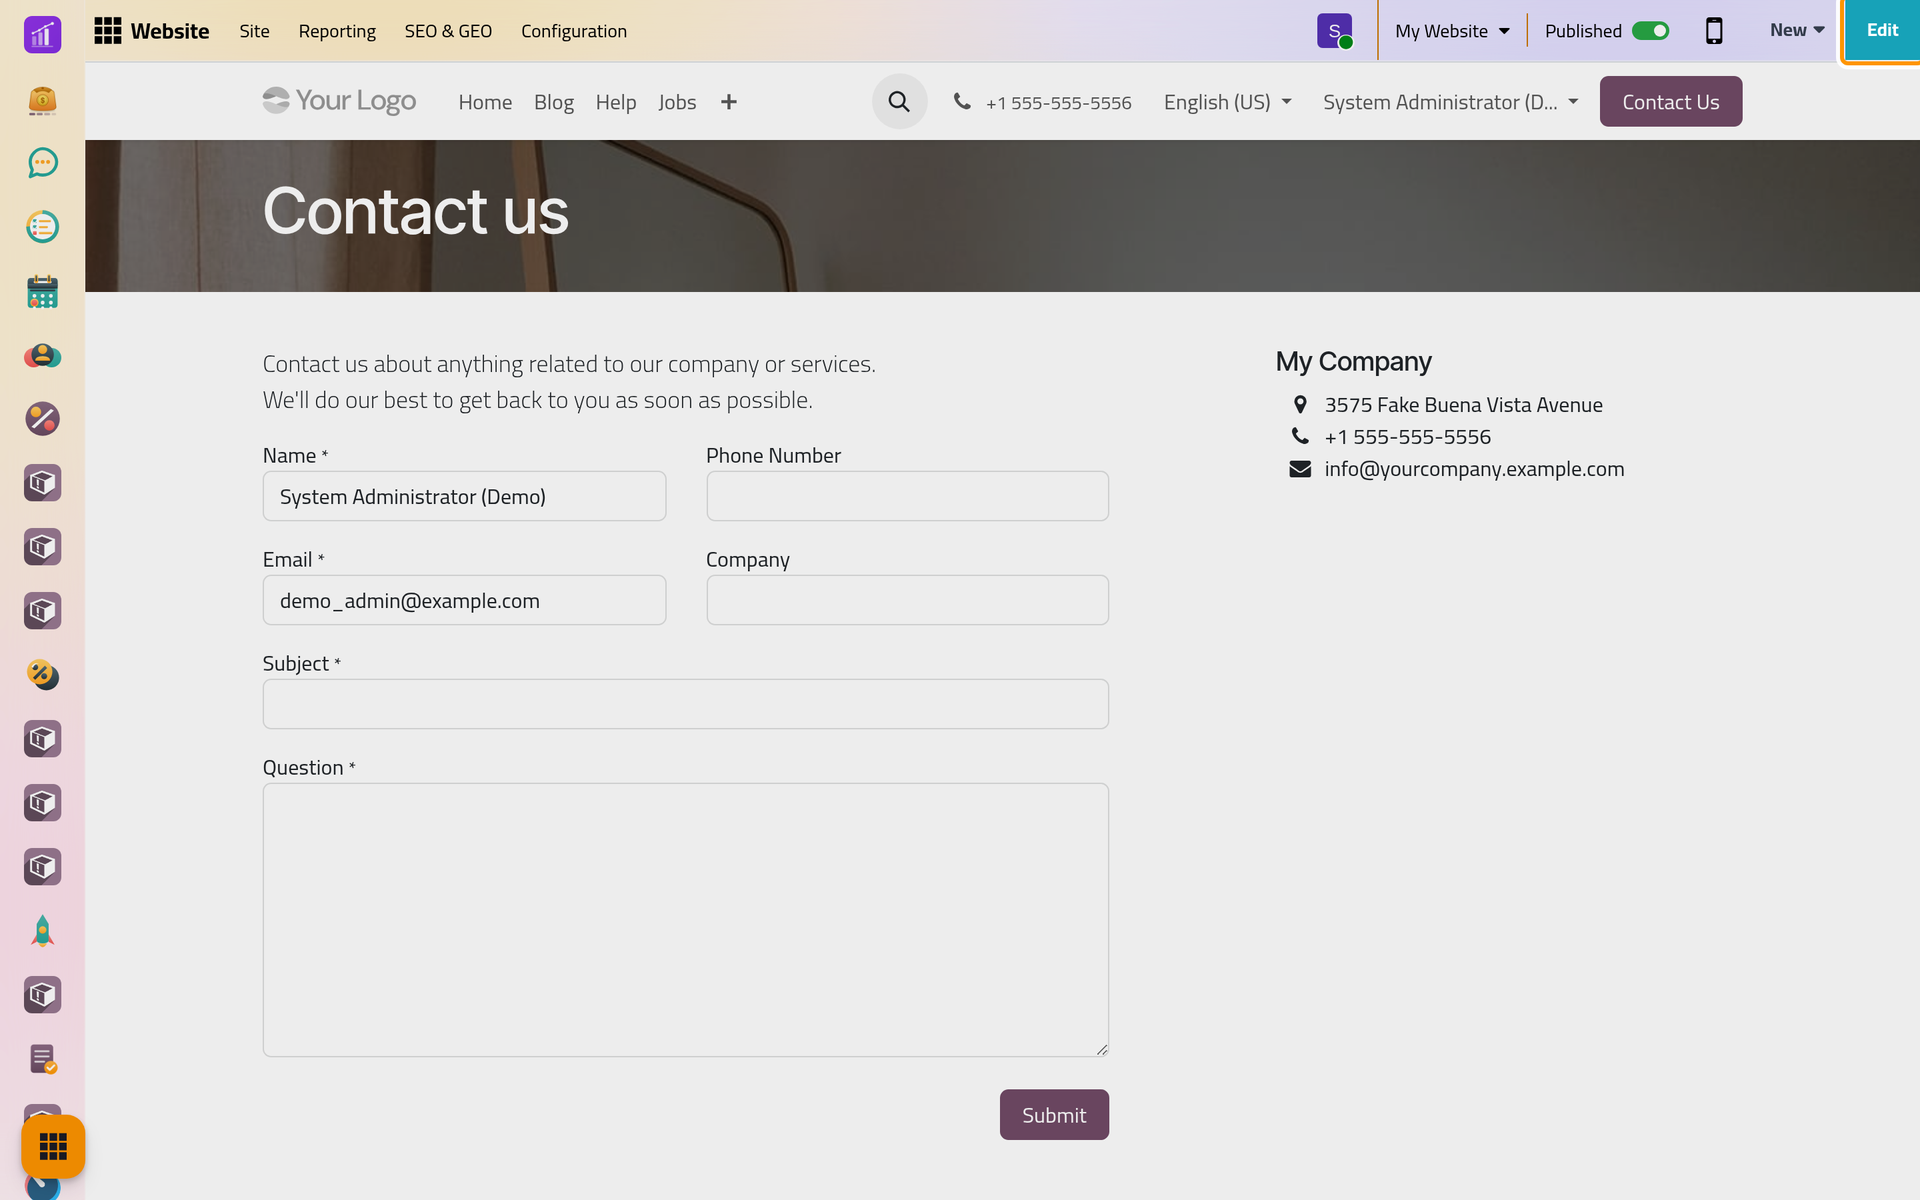Click the Contact Us header button
The image size is (1920, 1200).
point(1670,102)
